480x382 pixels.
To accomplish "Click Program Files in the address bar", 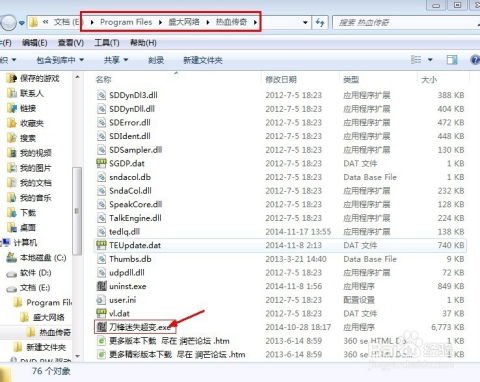I will pos(126,22).
